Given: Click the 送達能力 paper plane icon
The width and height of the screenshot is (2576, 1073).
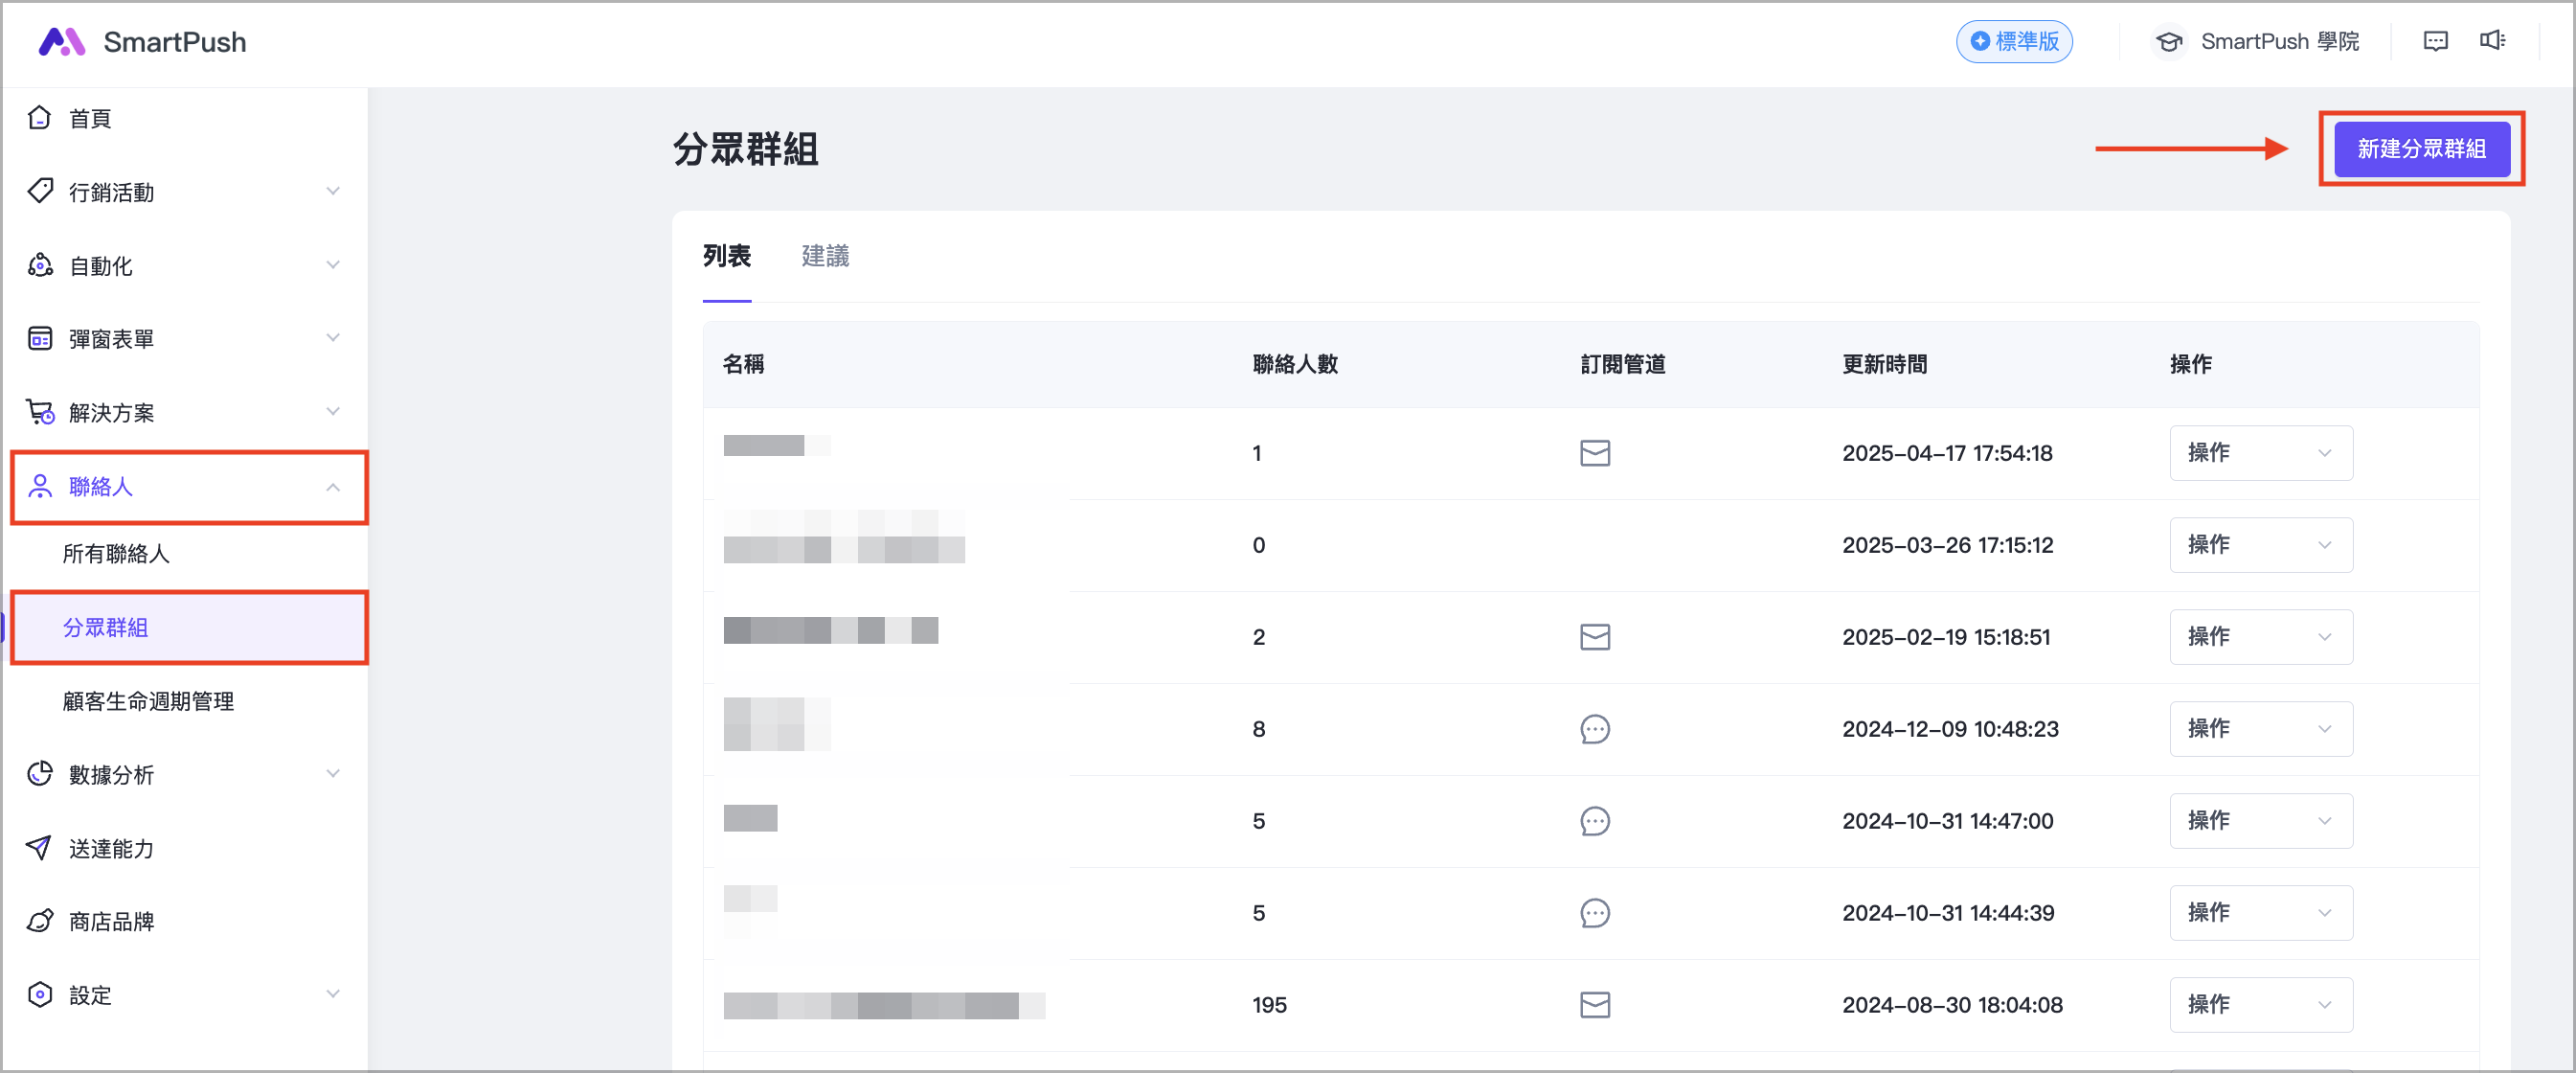Looking at the screenshot, I should click(40, 848).
